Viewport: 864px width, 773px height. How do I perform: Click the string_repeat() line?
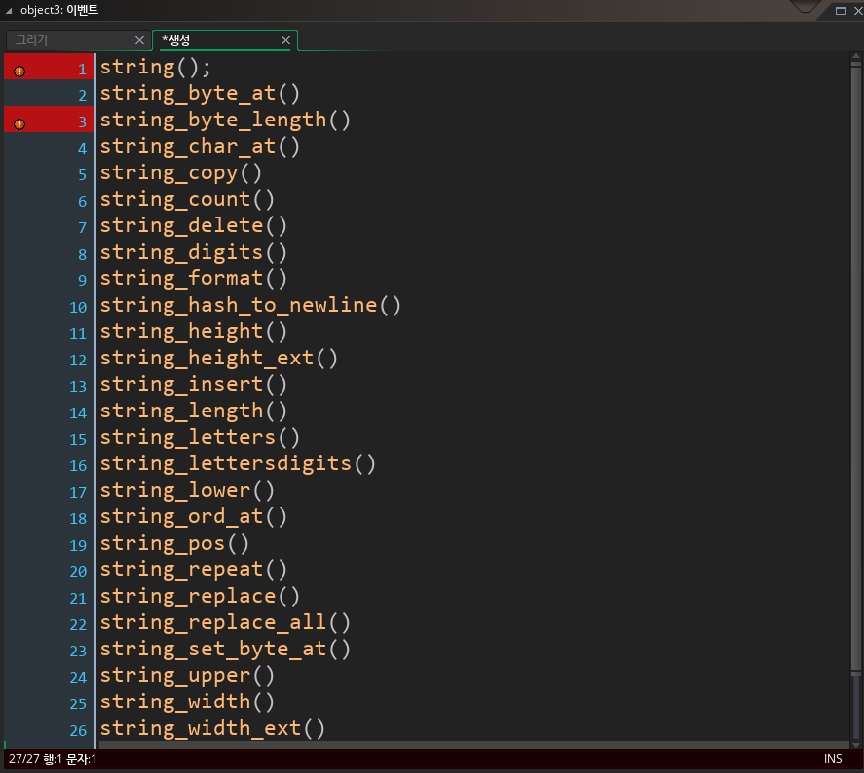(193, 569)
